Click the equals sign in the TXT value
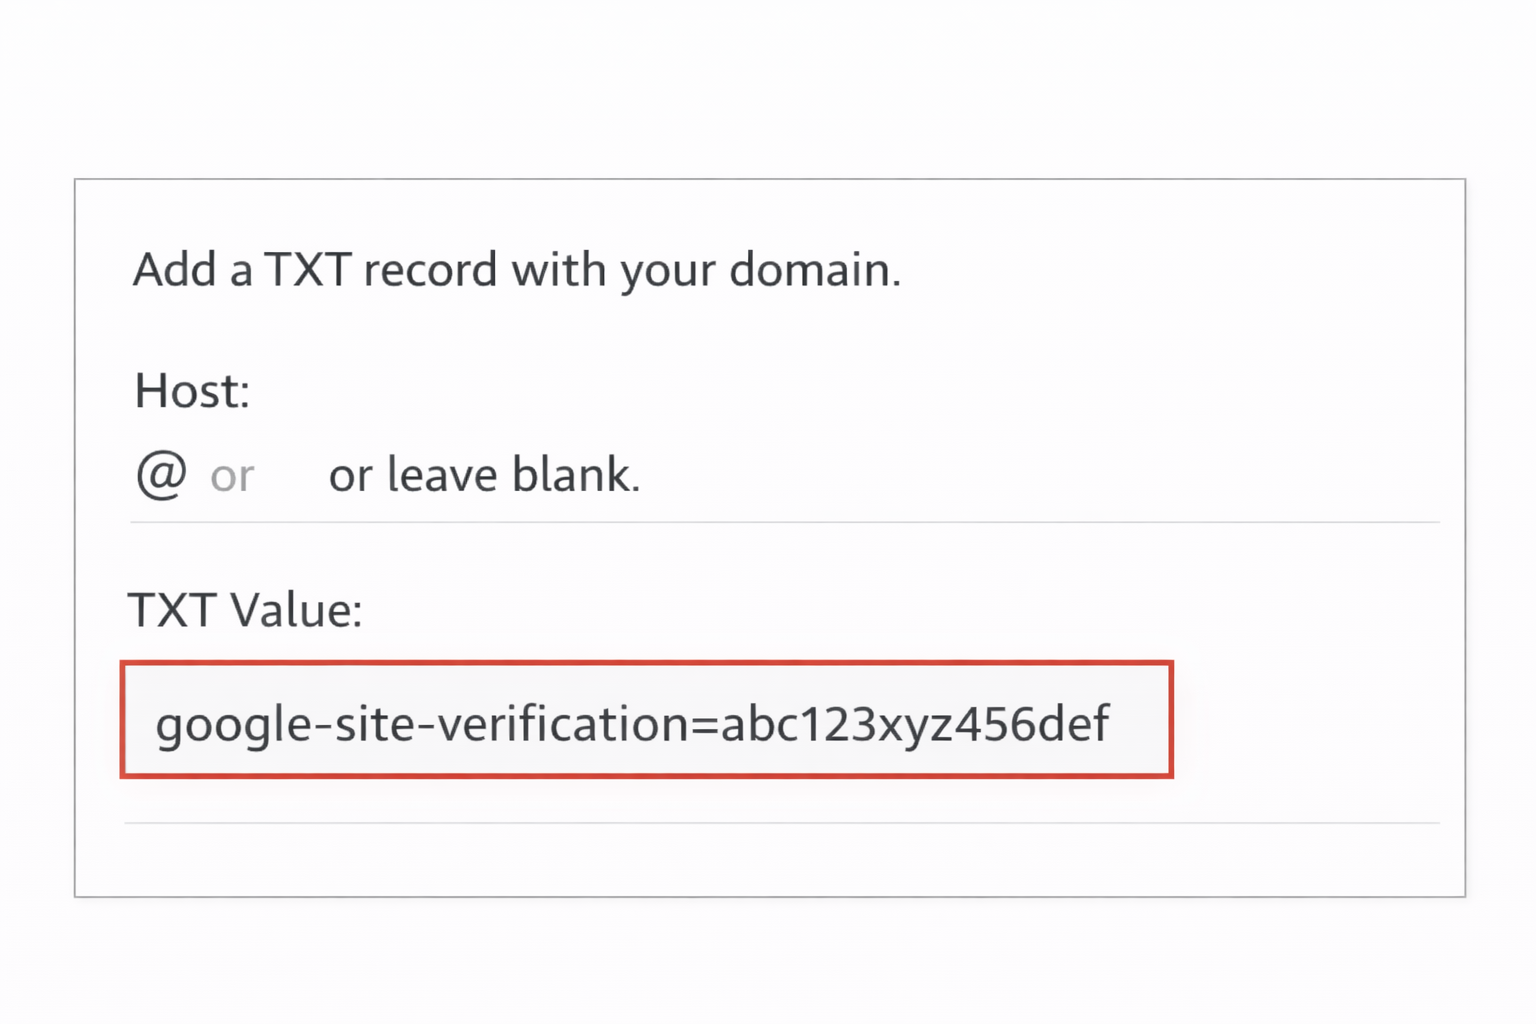Screen dimensions: 1536x1024 point(704,724)
